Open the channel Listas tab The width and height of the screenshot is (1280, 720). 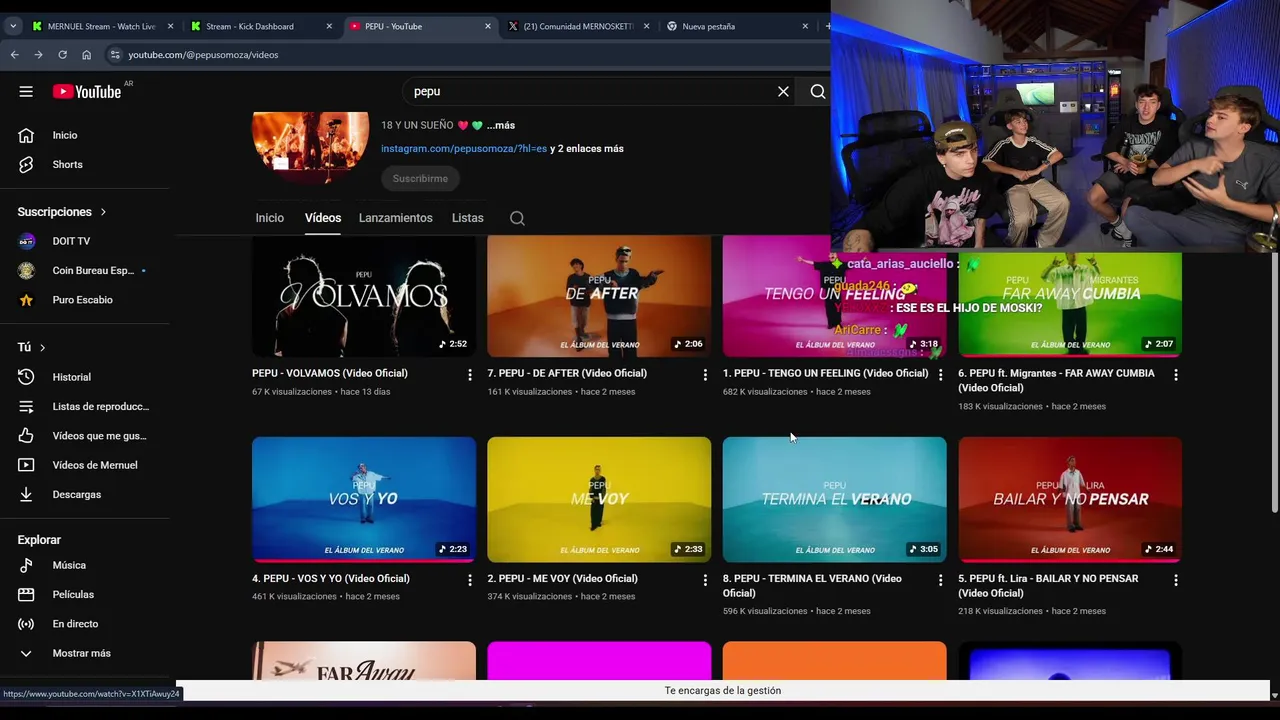[x=467, y=218]
